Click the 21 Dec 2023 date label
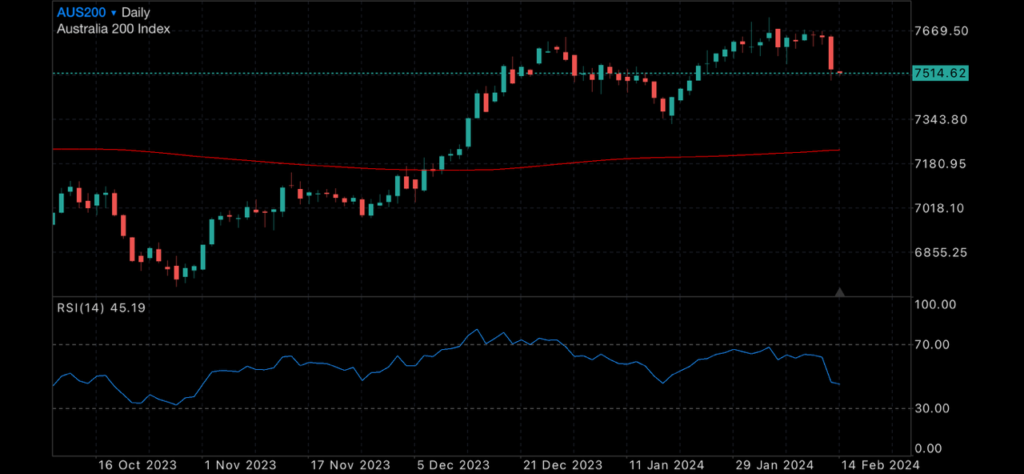The height and width of the screenshot is (474, 1024). point(564,465)
